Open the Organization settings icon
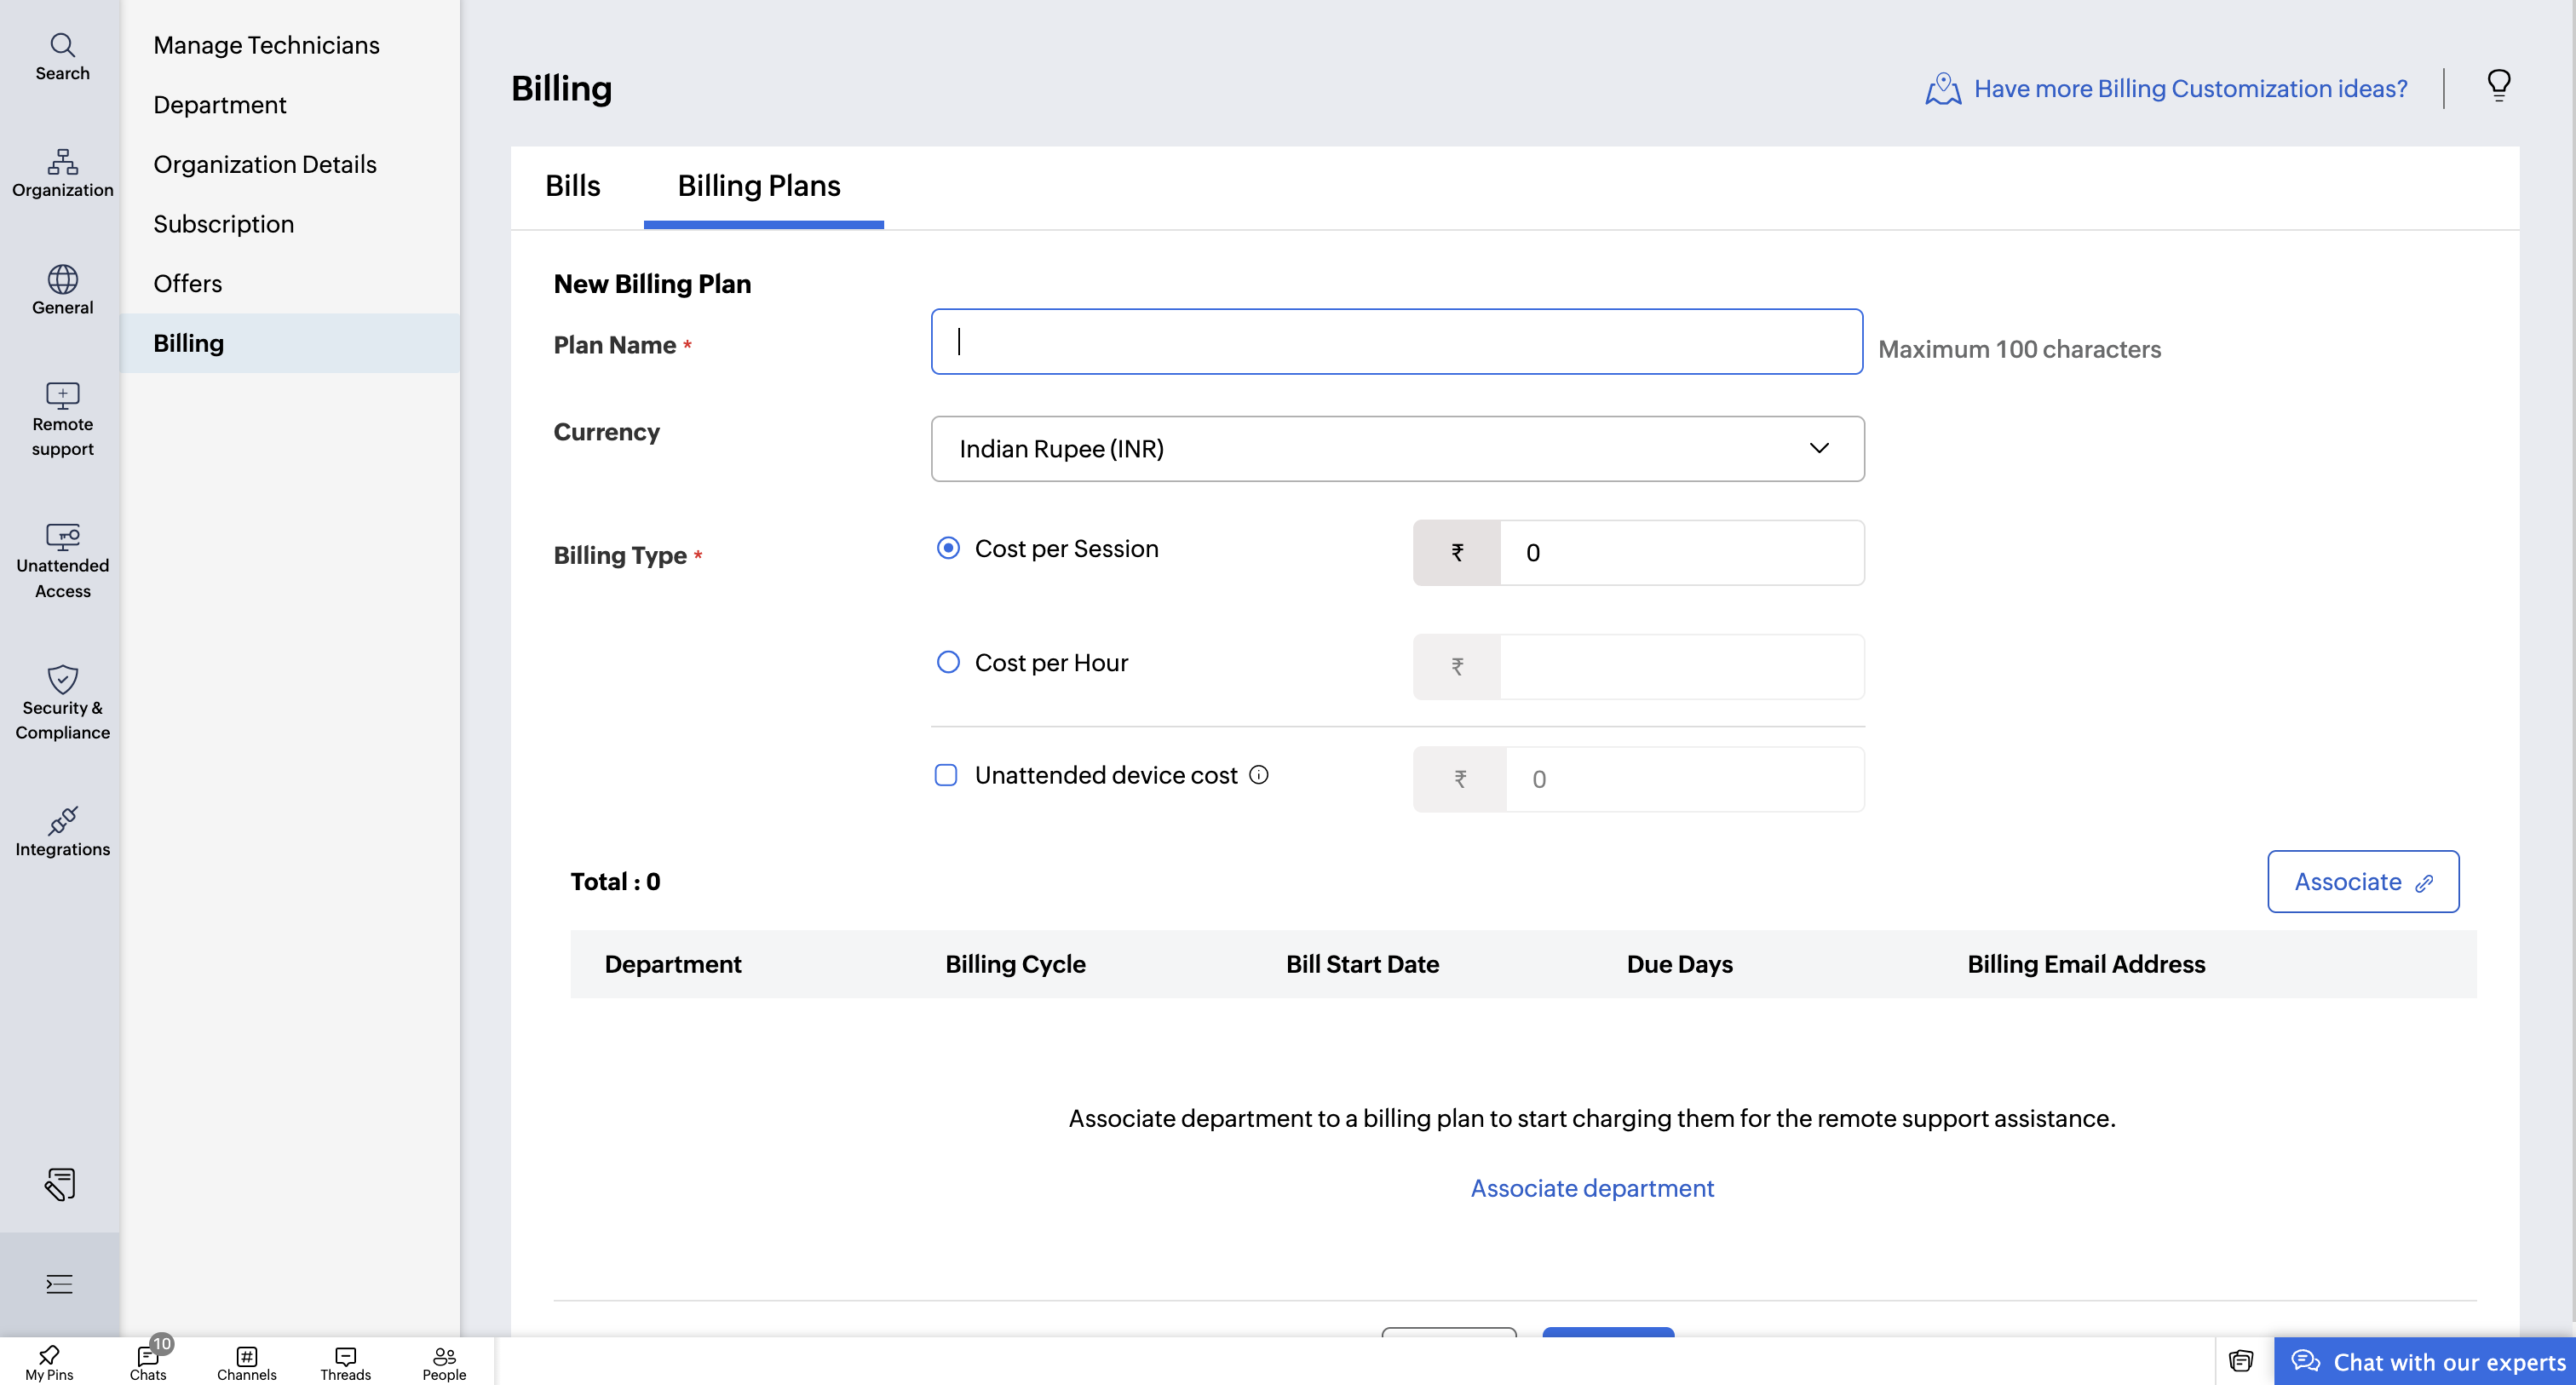2576x1385 pixels. [x=62, y=173]
